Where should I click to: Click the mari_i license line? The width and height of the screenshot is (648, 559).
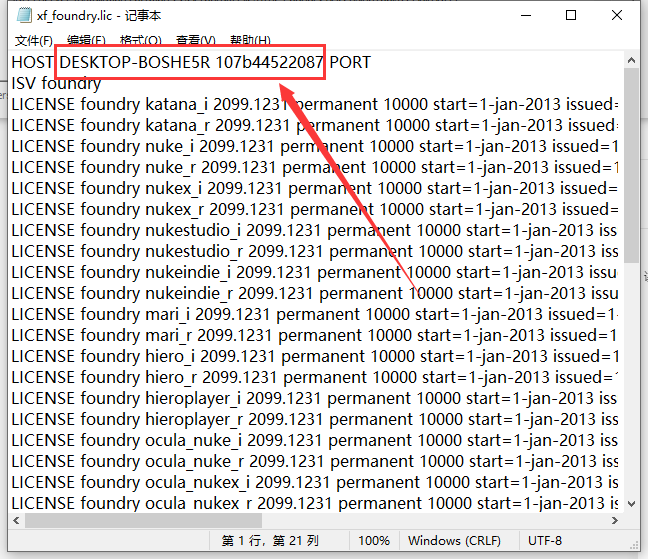(x=314, y=314)
